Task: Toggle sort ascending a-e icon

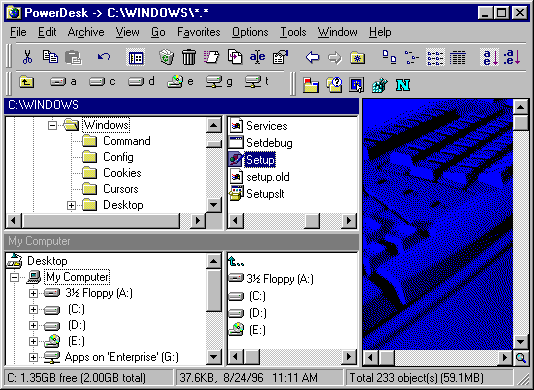Action: pos(491,57)
